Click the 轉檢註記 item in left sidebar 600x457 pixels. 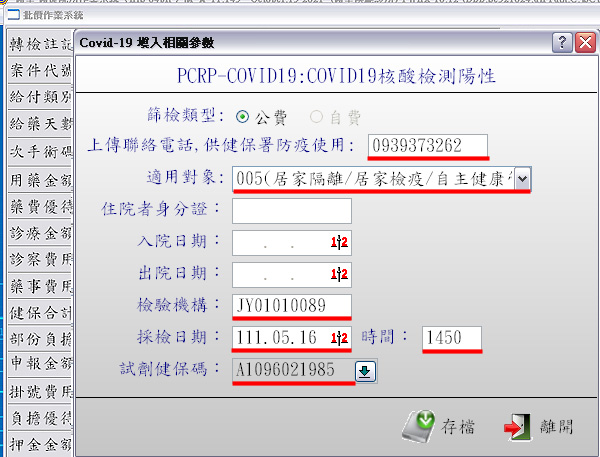pyautogui.click(x=39, y=45)
